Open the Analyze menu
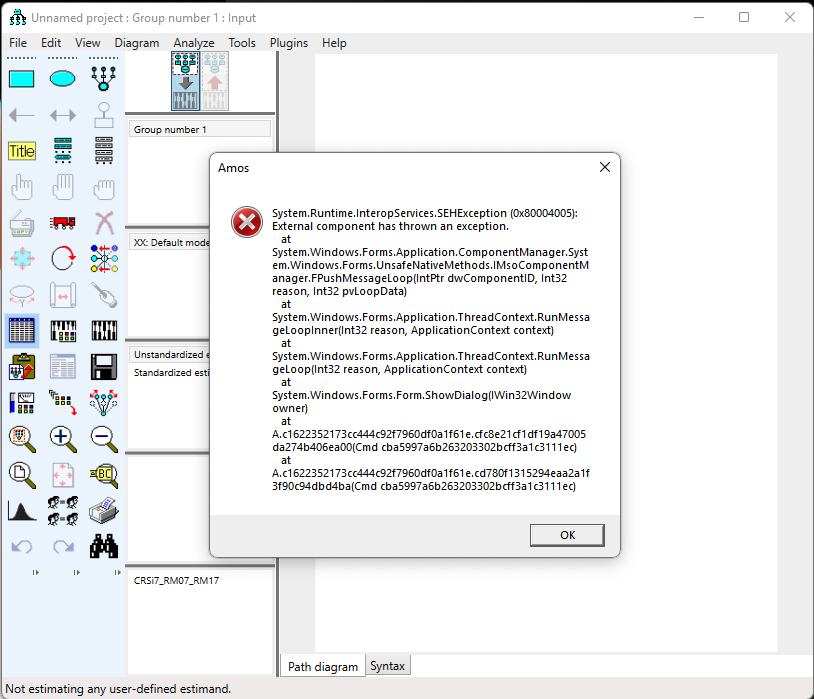Screen dimensions: 814x699 coord(193,43)
